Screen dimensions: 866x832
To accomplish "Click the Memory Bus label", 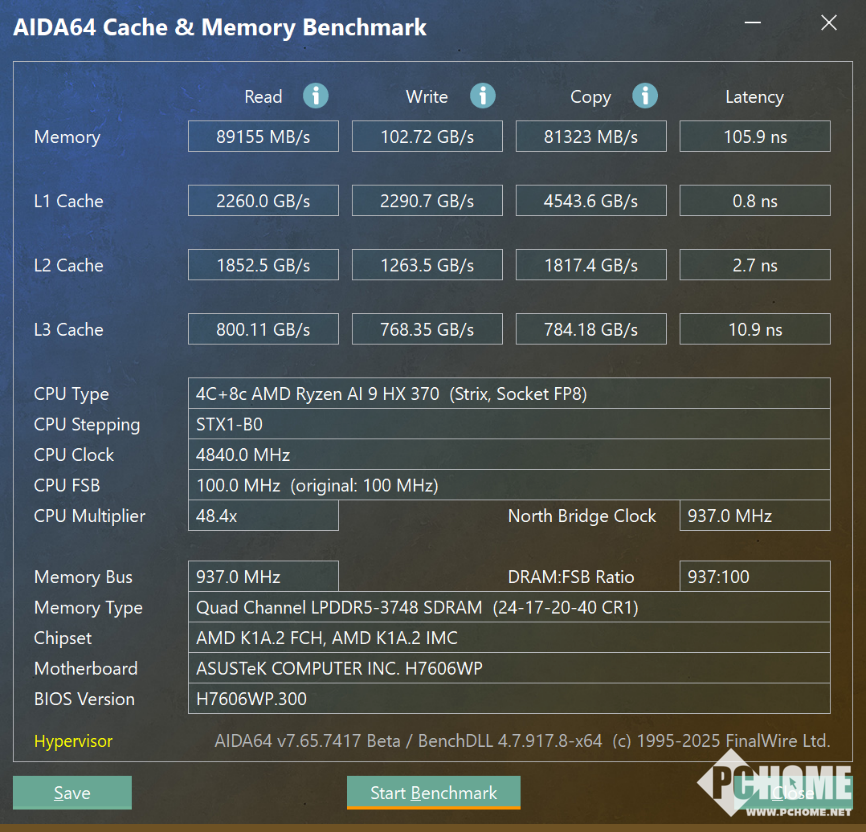I will (x=83, y=577).
